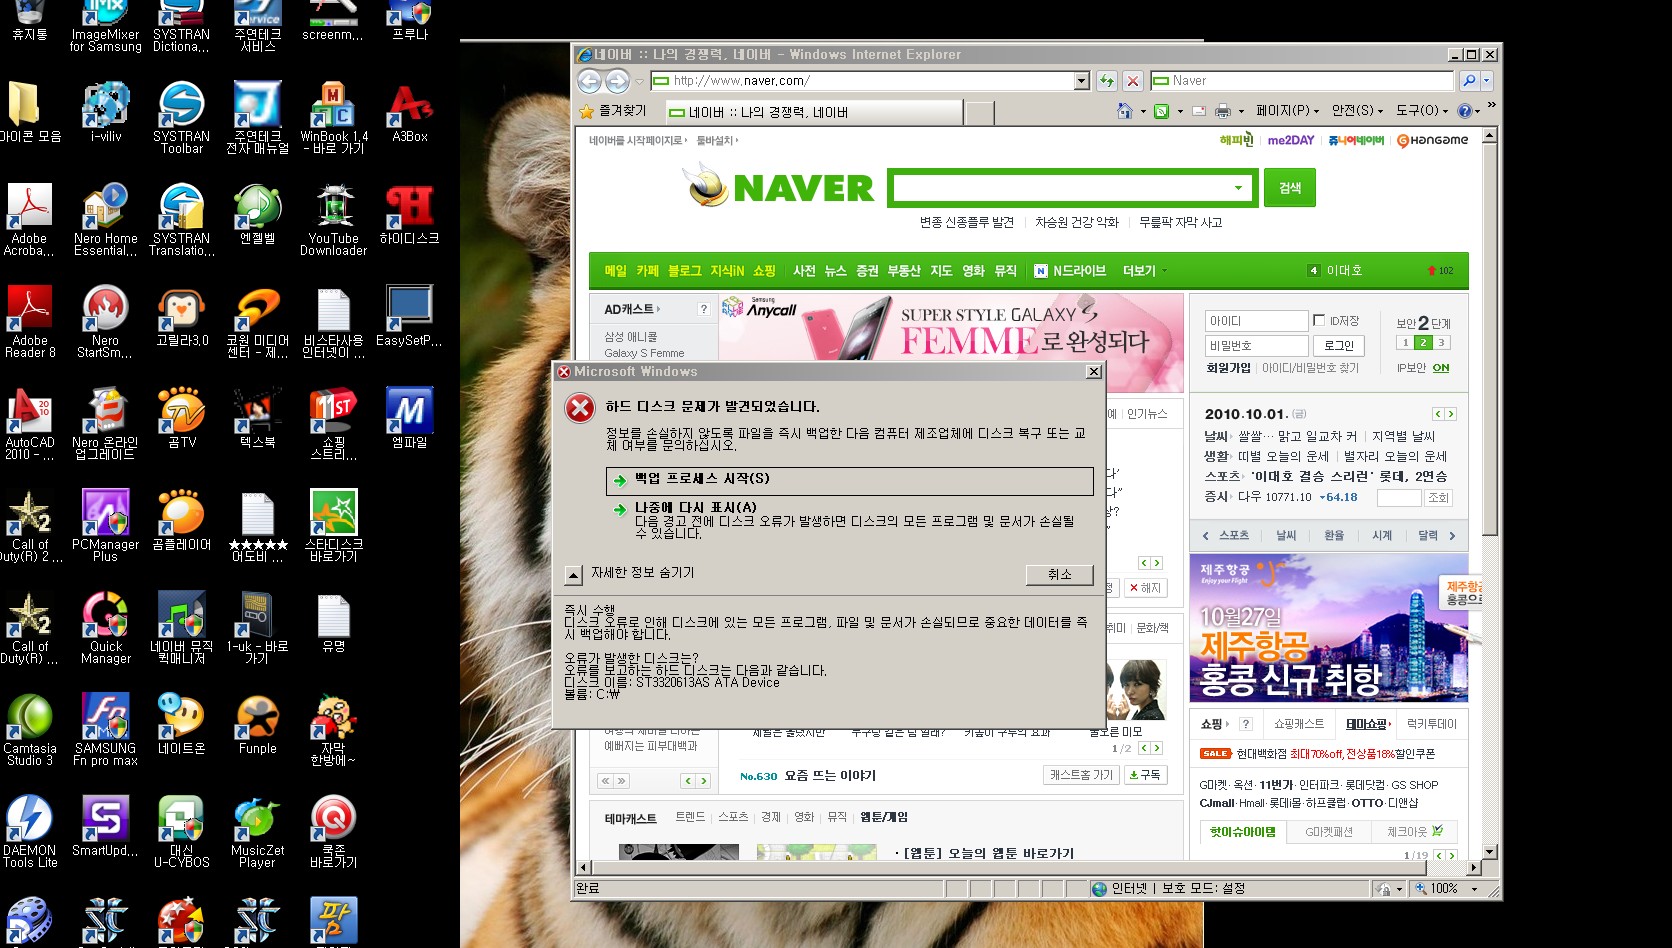Open the WinBook 1.4 shortcut icon
The image size is (1672, 948).
tap(334, 117)
